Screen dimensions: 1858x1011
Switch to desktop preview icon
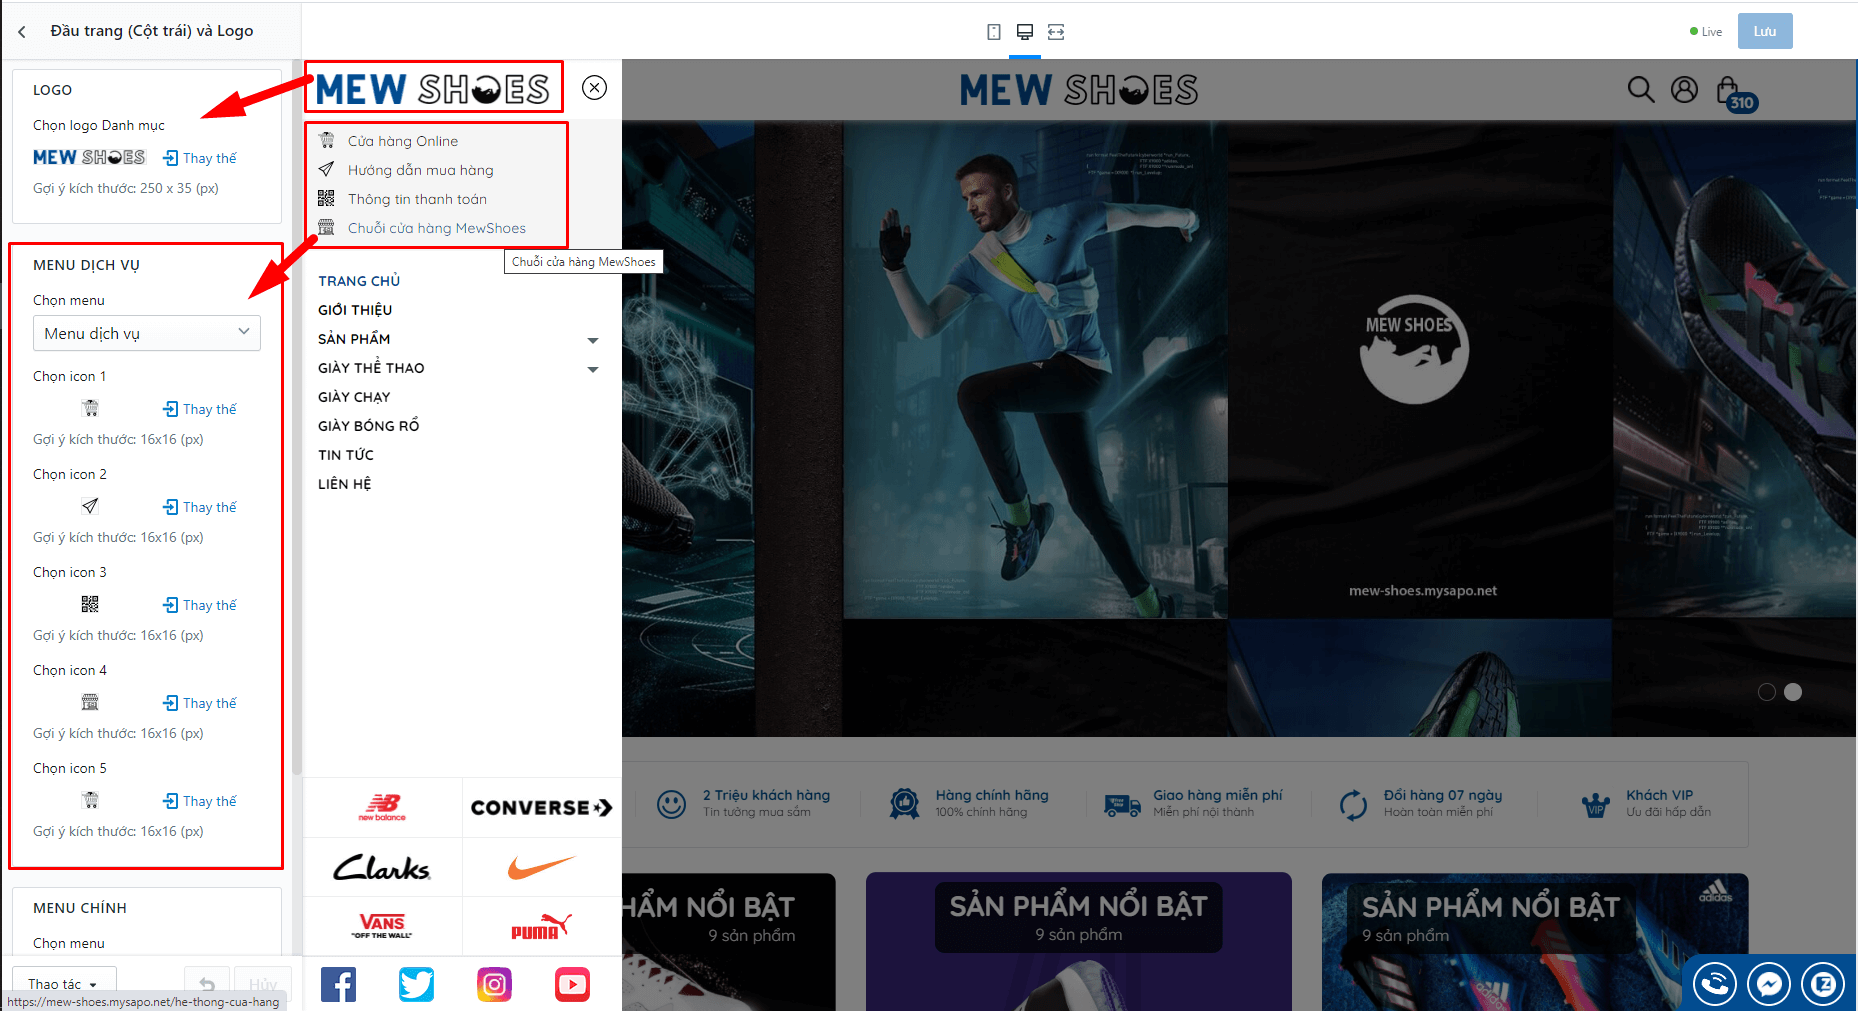click(x=1025, y=32)
